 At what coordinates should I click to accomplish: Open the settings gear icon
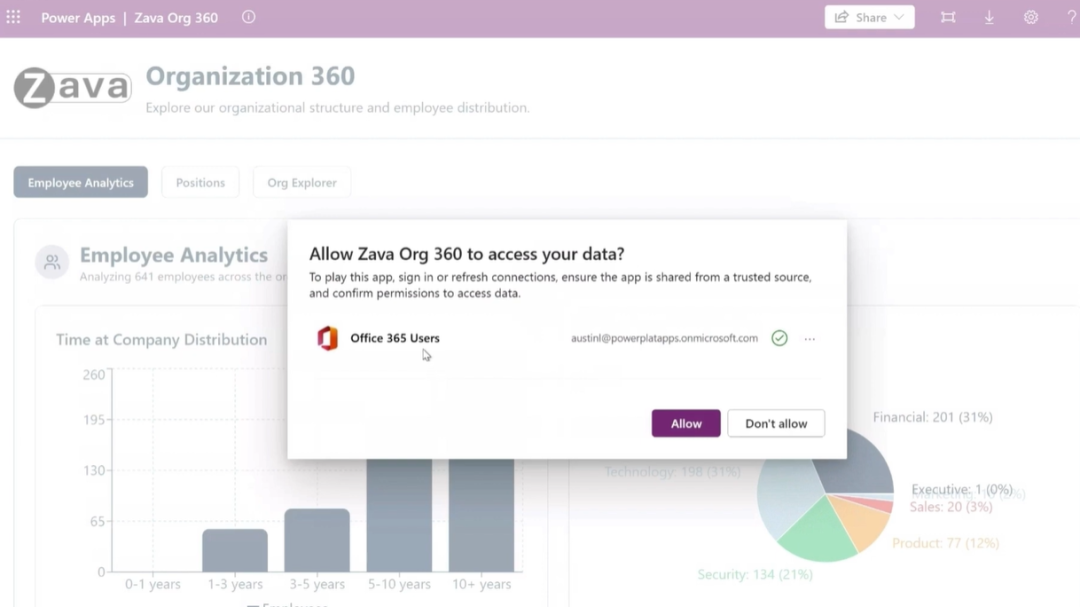(x=1030, y=17)
